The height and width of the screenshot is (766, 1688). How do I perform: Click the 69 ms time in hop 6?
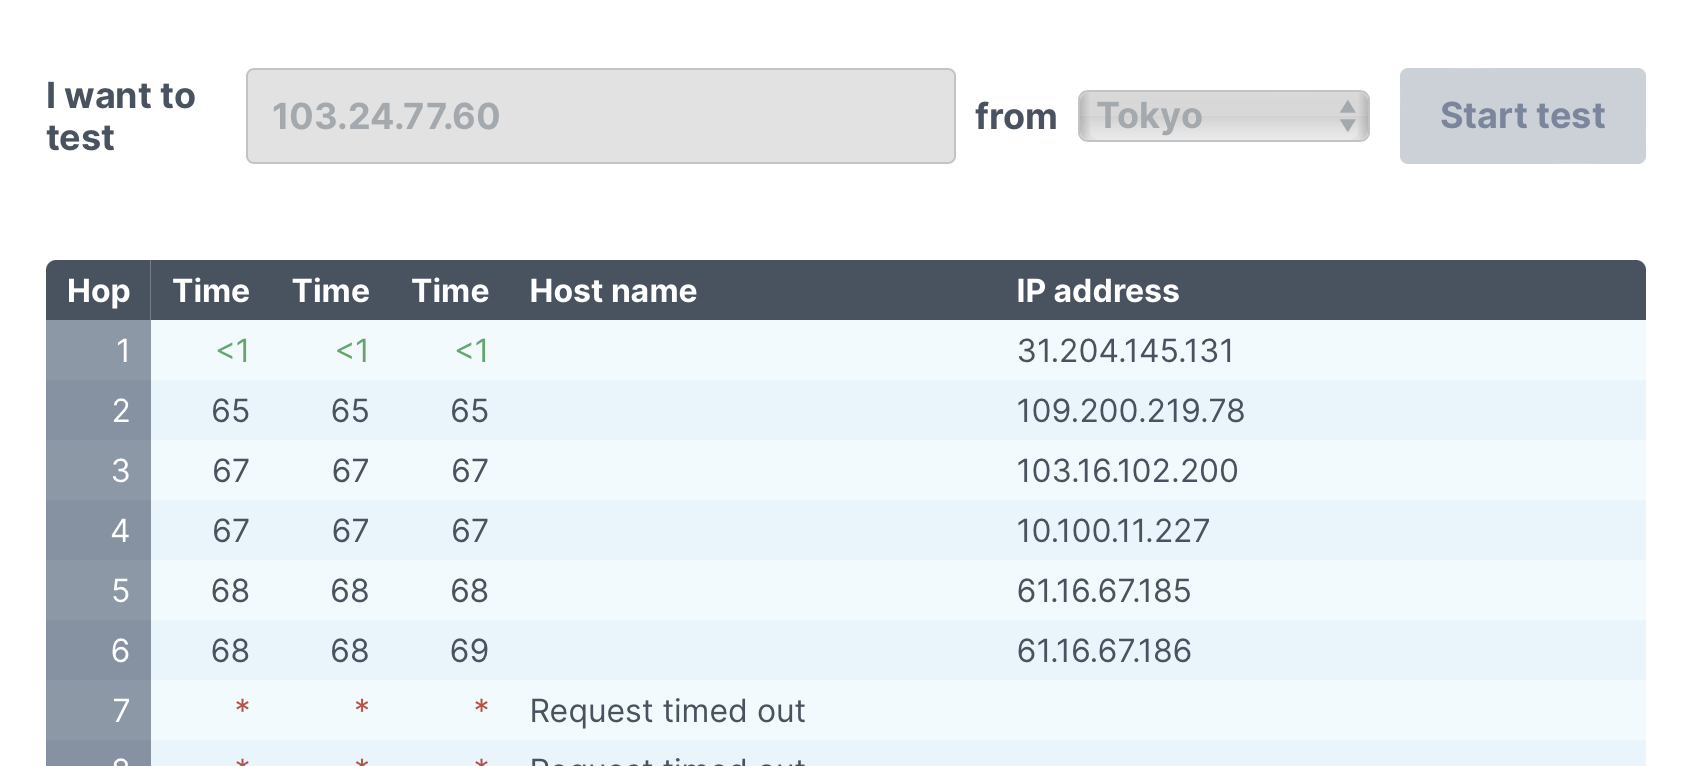pos(469,651)
